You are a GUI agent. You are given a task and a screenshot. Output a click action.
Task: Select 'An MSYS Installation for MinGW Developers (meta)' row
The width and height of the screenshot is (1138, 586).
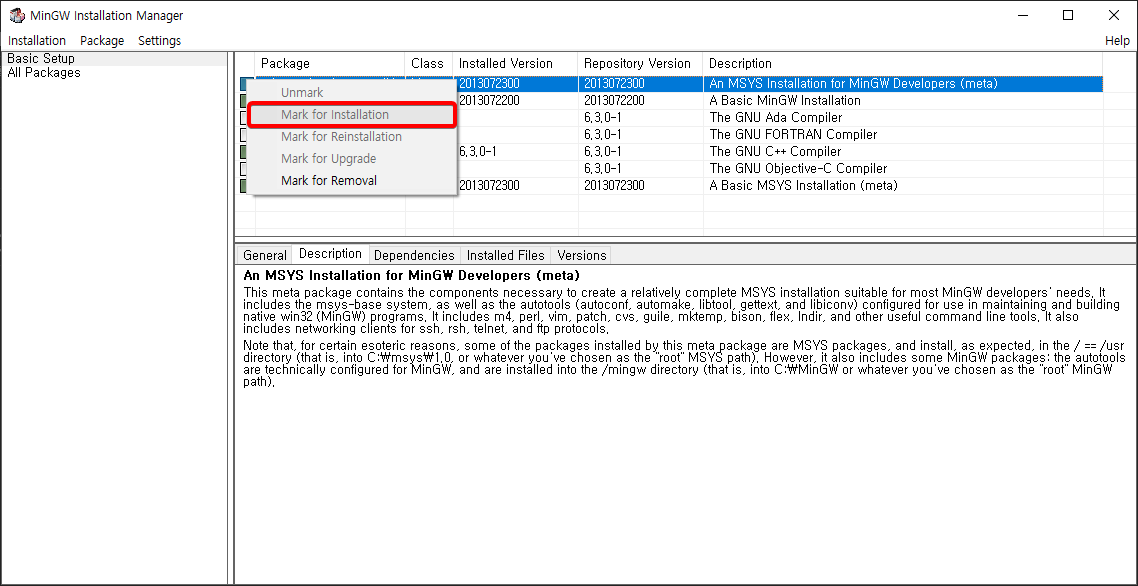pos(854,84)
